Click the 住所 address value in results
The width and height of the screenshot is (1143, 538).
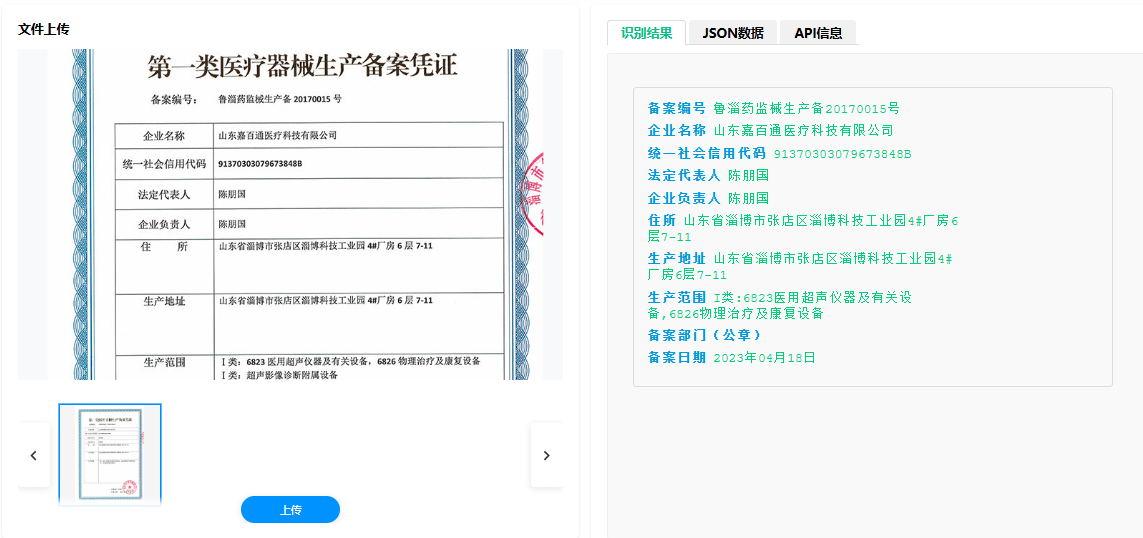click(x=803, y=228)
